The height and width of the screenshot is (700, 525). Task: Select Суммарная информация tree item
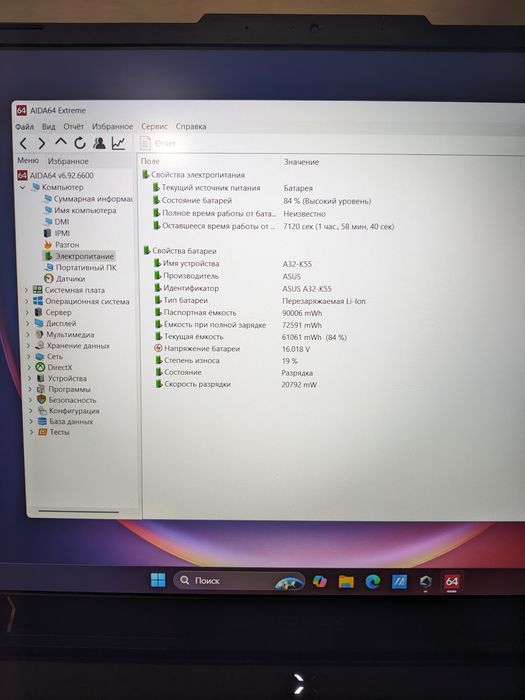point(88,199)
